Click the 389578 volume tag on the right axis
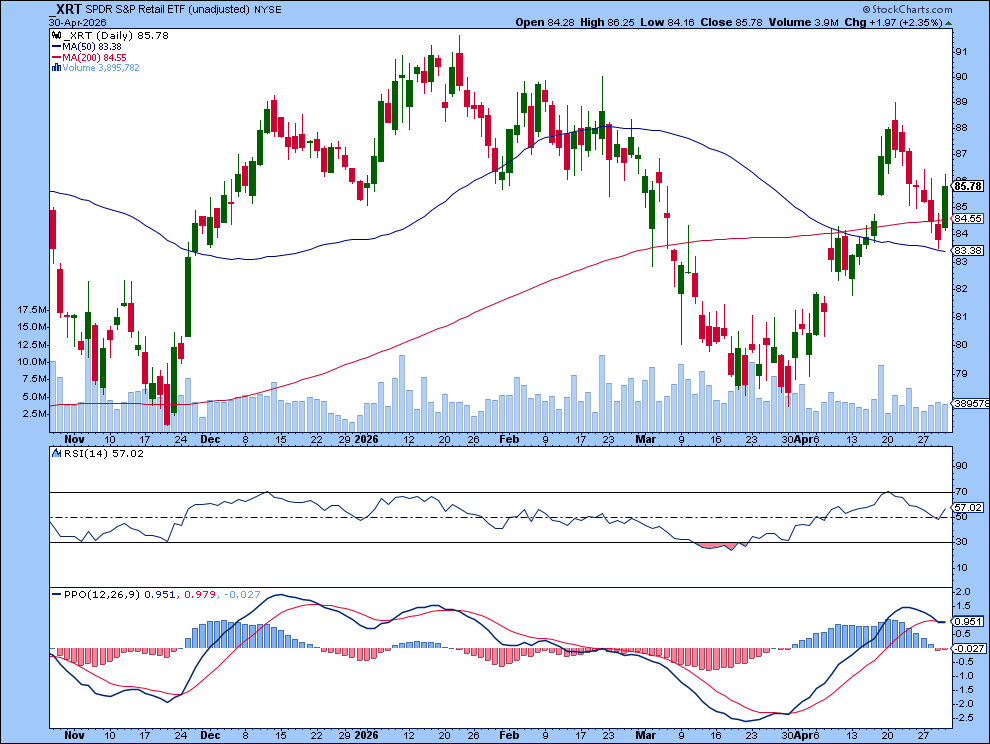The image size is (990, 744). [970, 403]
